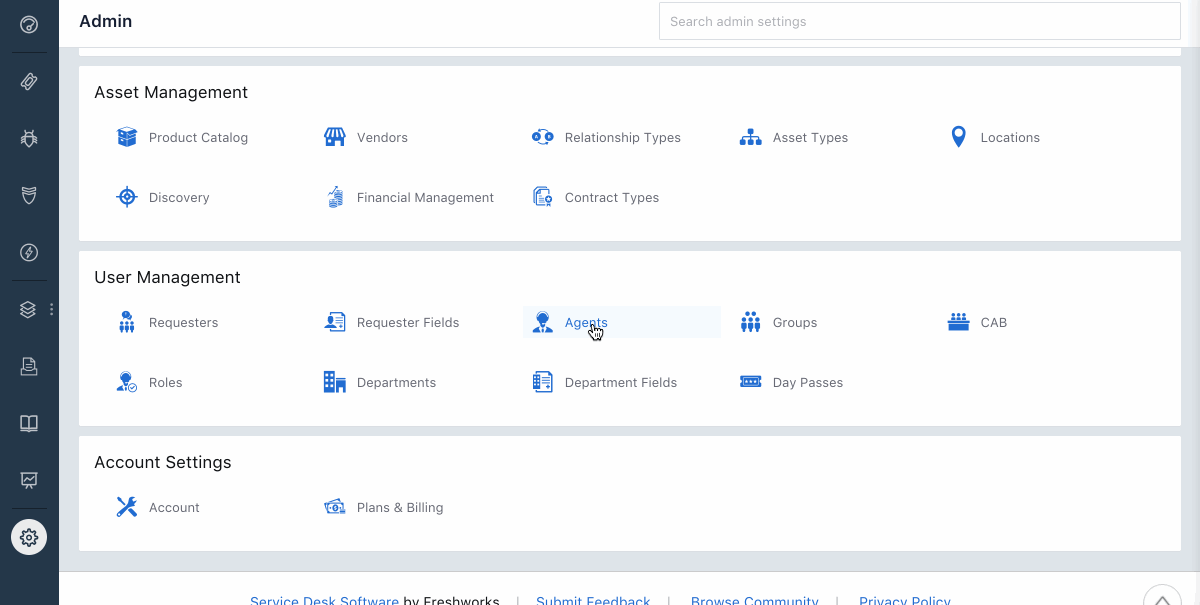Viewport: 1200px width, 605px height.
Task: Open the lightning bolt sidebar icon
Action: (28, 252)
